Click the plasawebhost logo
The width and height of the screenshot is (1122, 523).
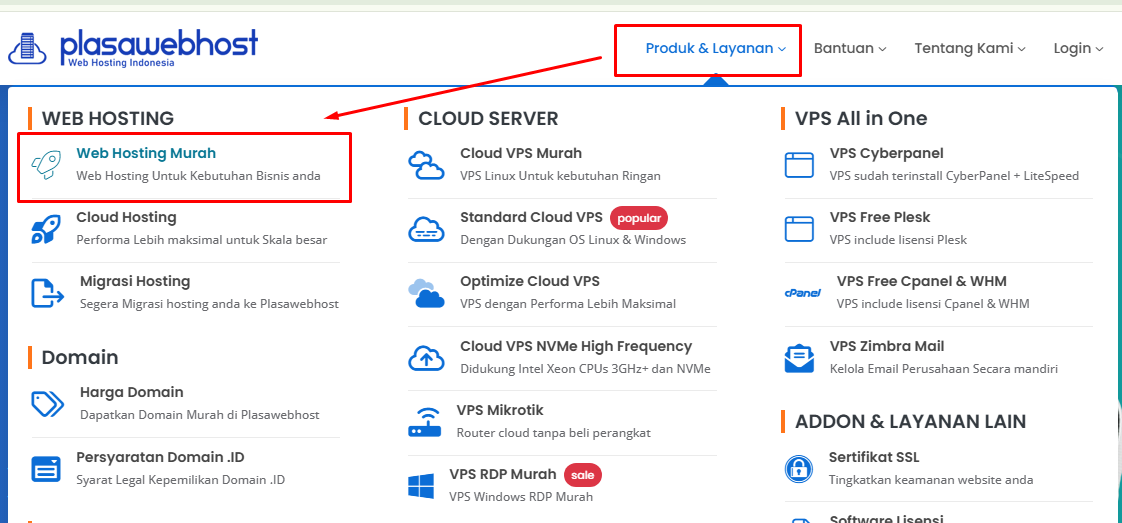tap(132, 49)
